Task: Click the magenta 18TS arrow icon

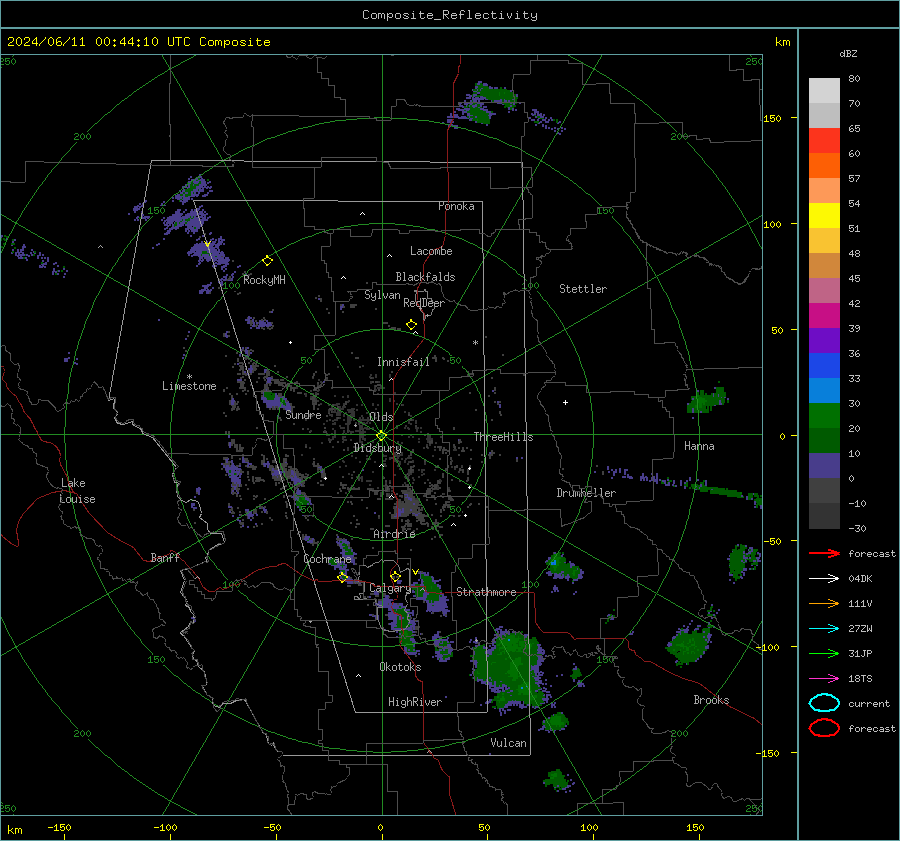Action: (824, 679)
